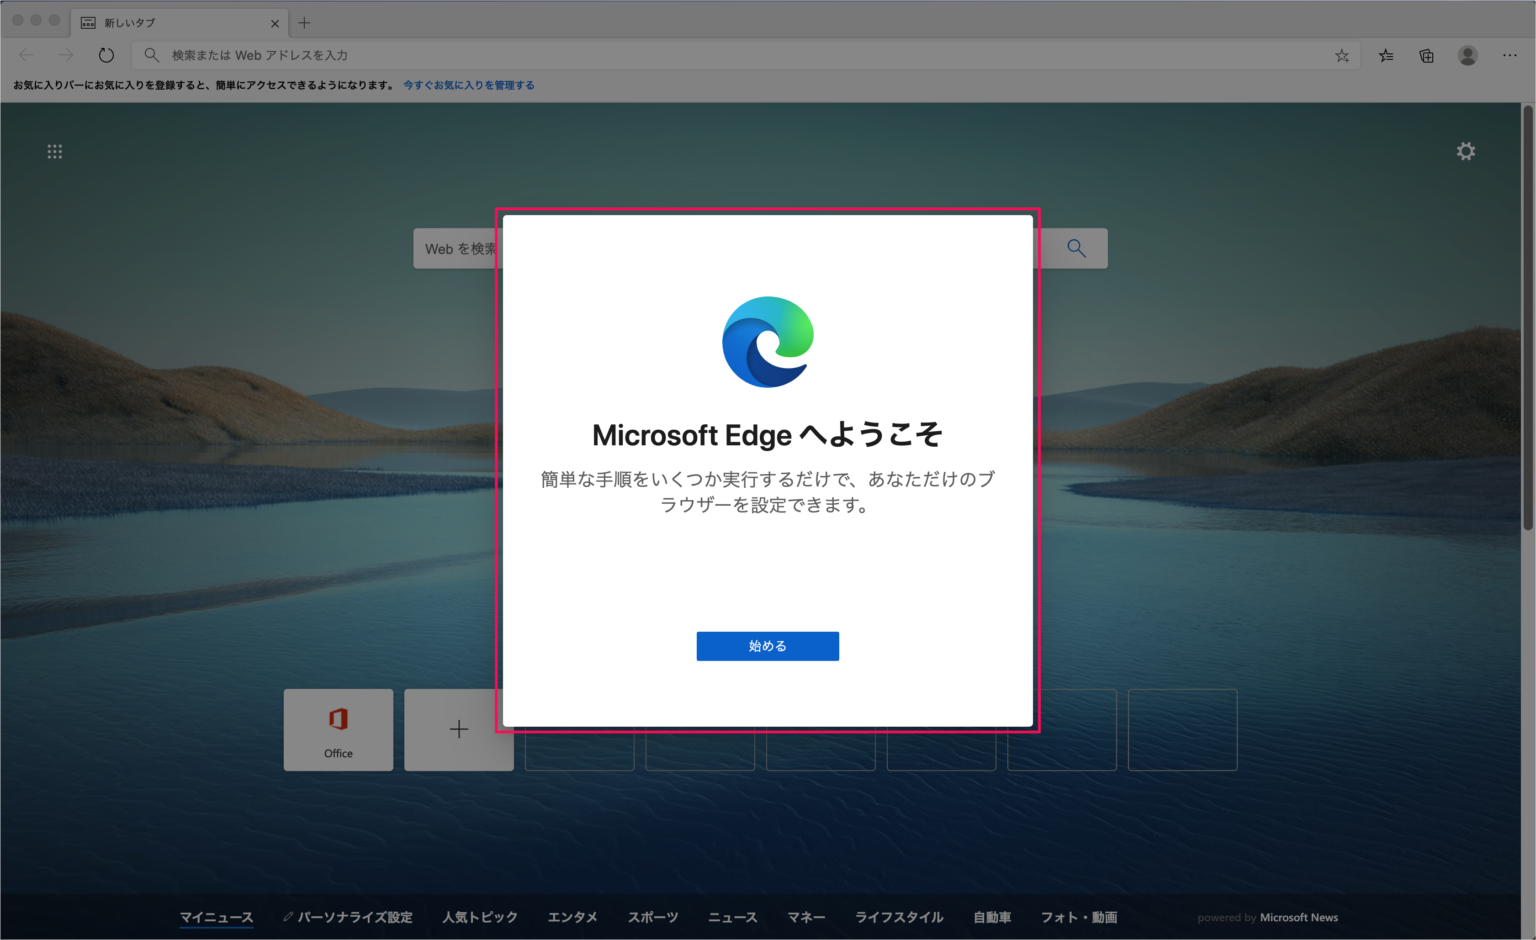Add this page to favorites star

pyautogui.click(x=1341, y=55)
